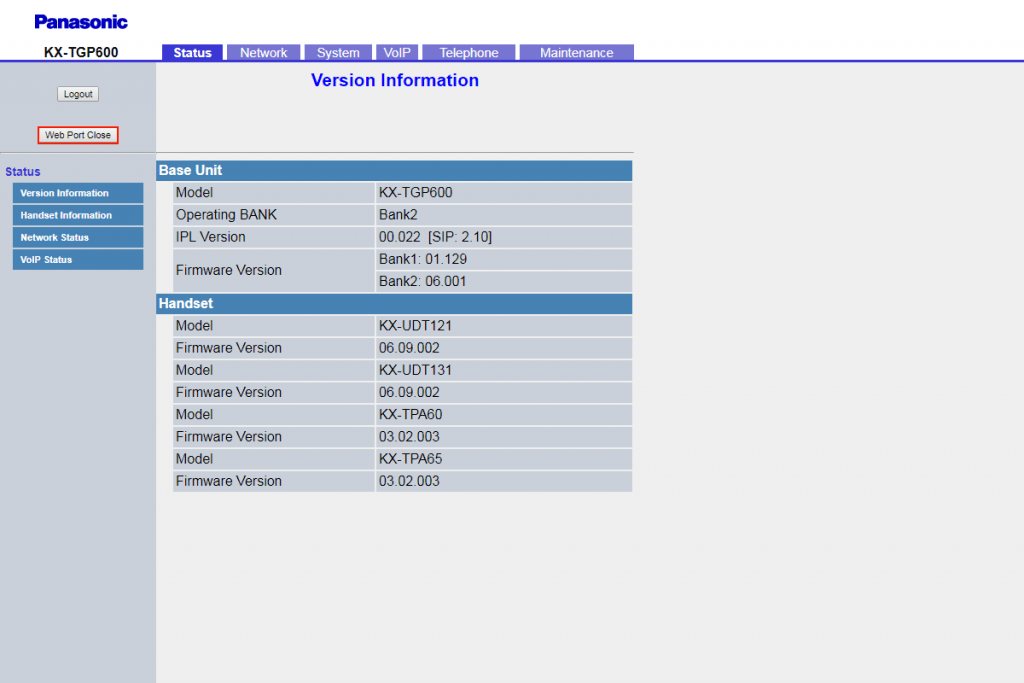This screenshot has width=1024, height=683.
Task: Open the Status tab
Action: coord(192,53)
